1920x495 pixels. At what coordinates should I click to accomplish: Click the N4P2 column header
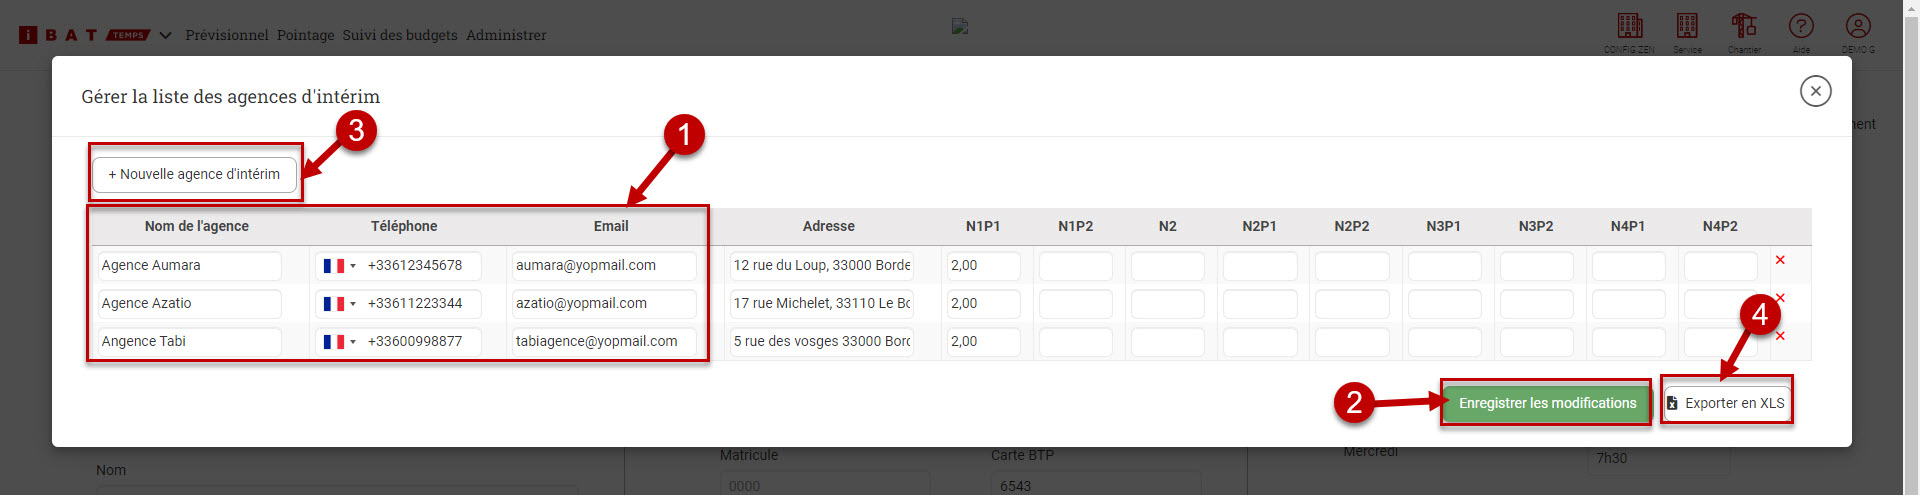[1720, 226]
